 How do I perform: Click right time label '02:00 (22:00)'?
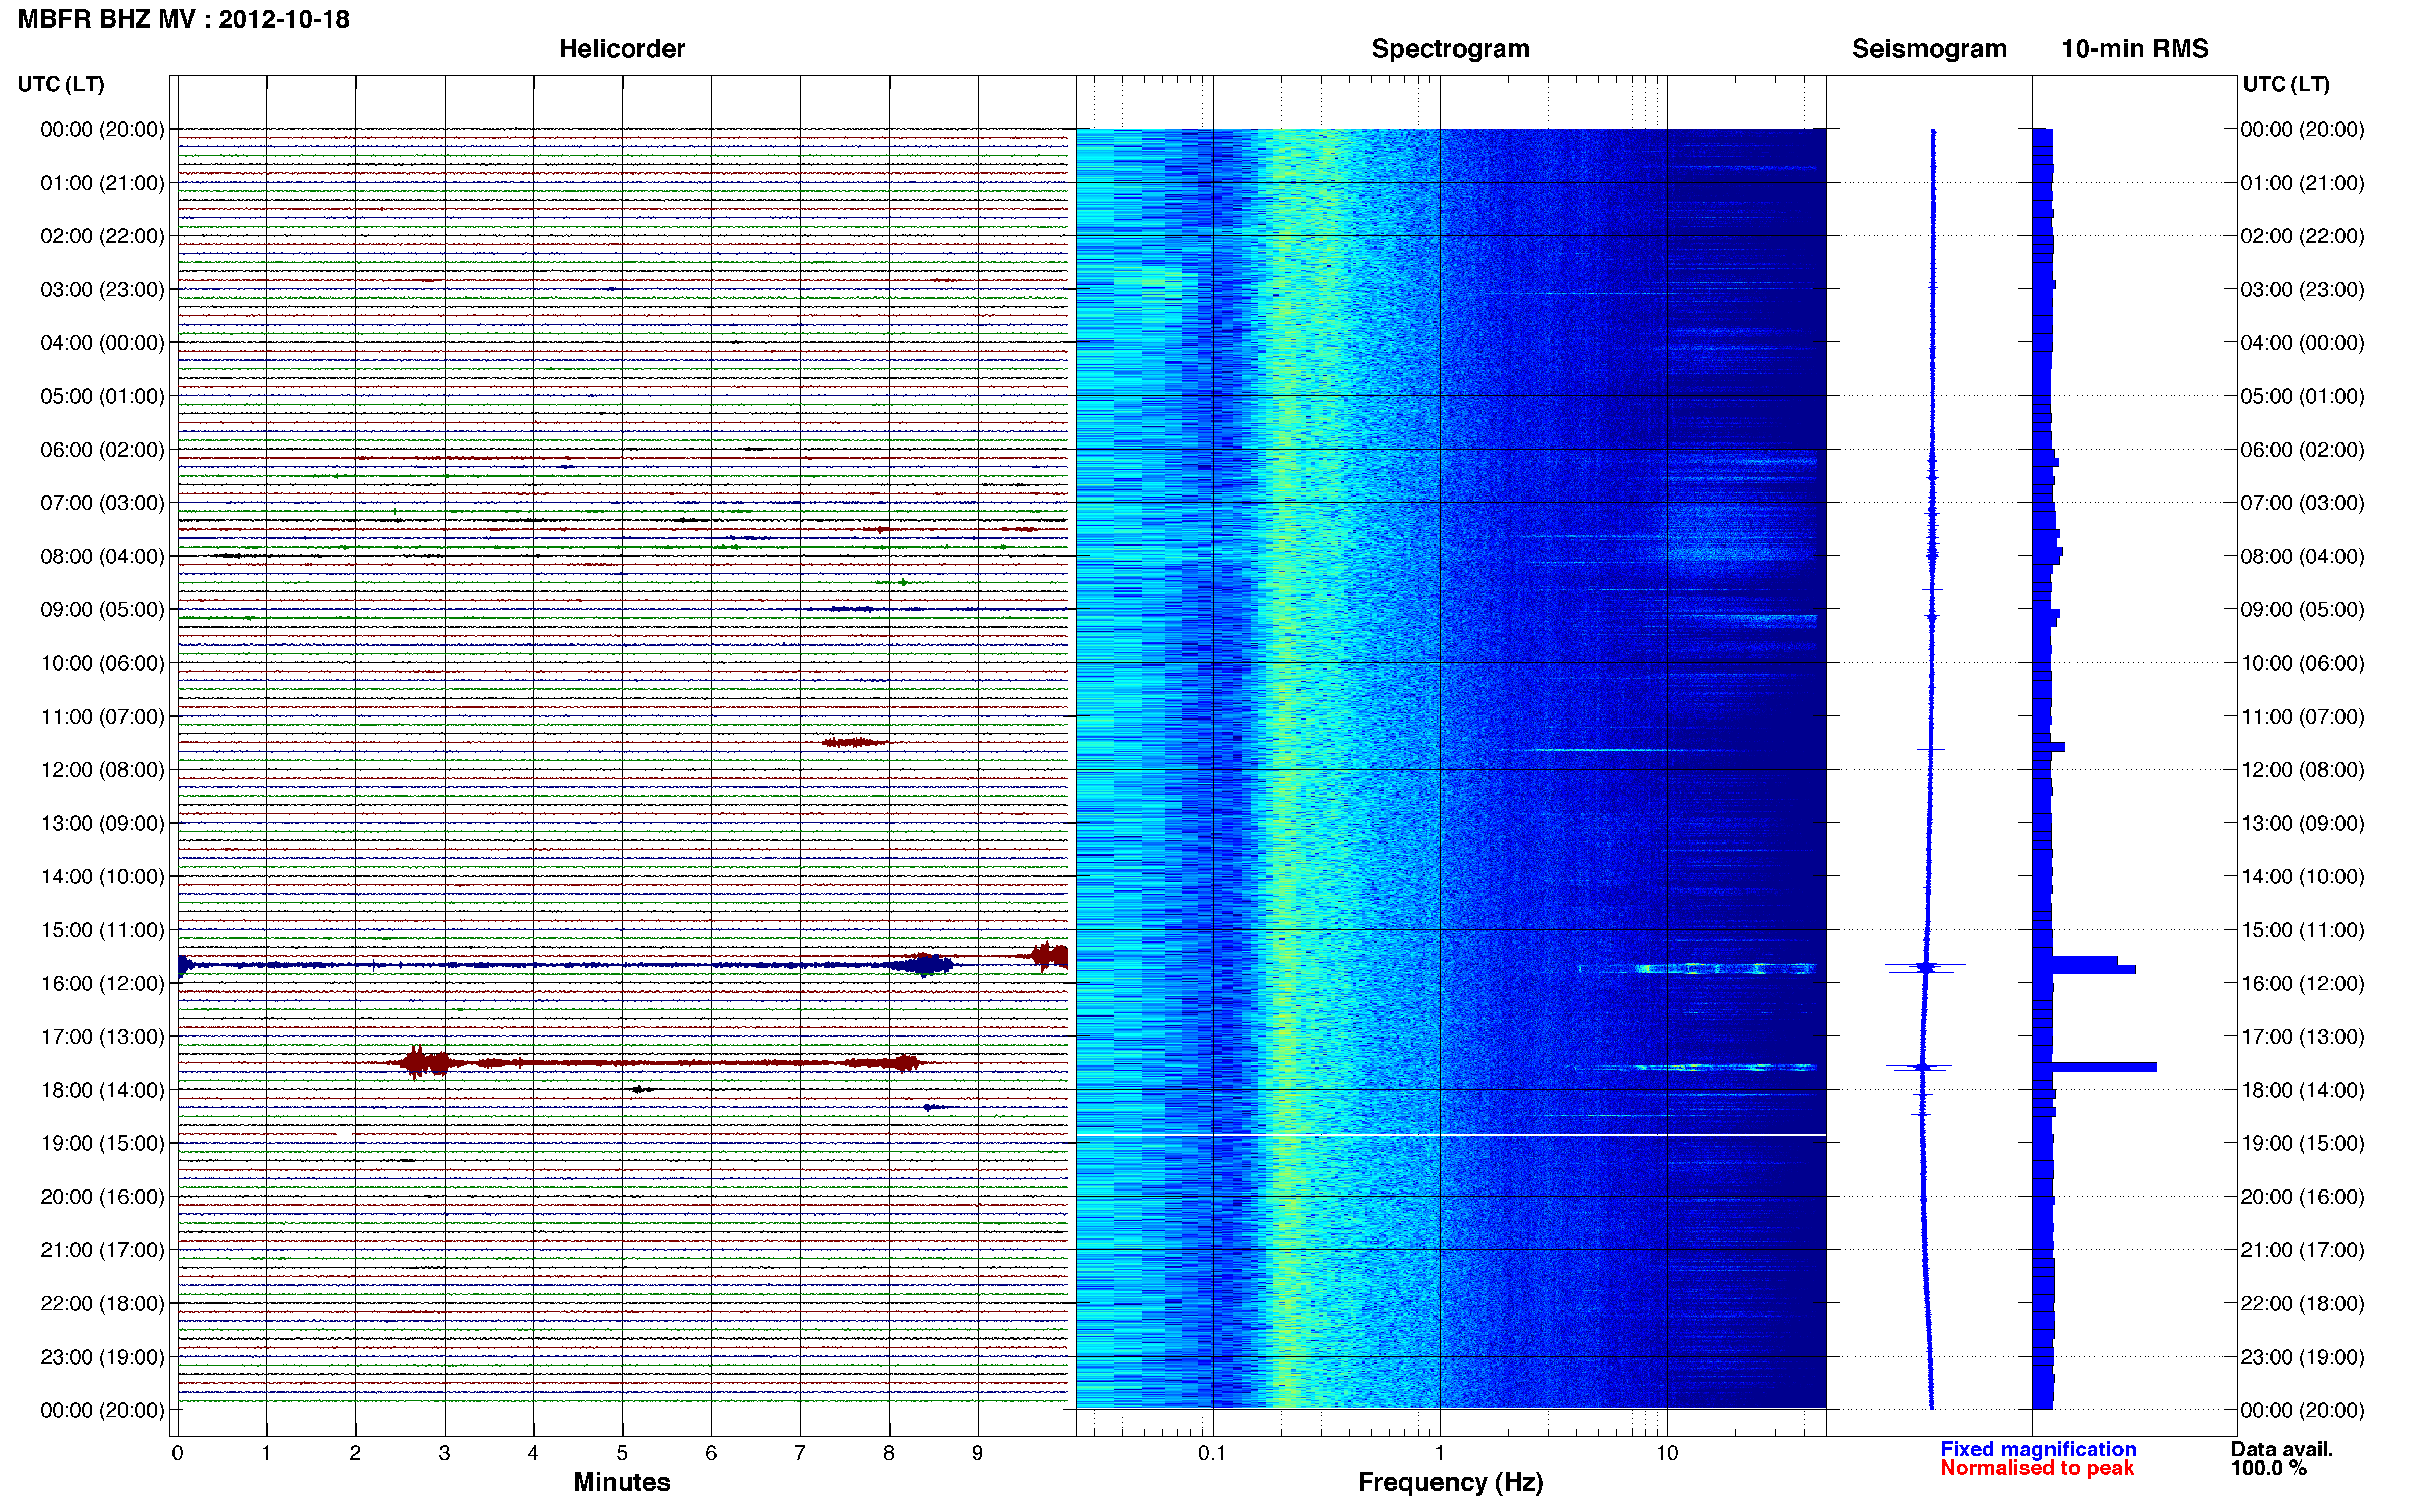(2302, 236)
